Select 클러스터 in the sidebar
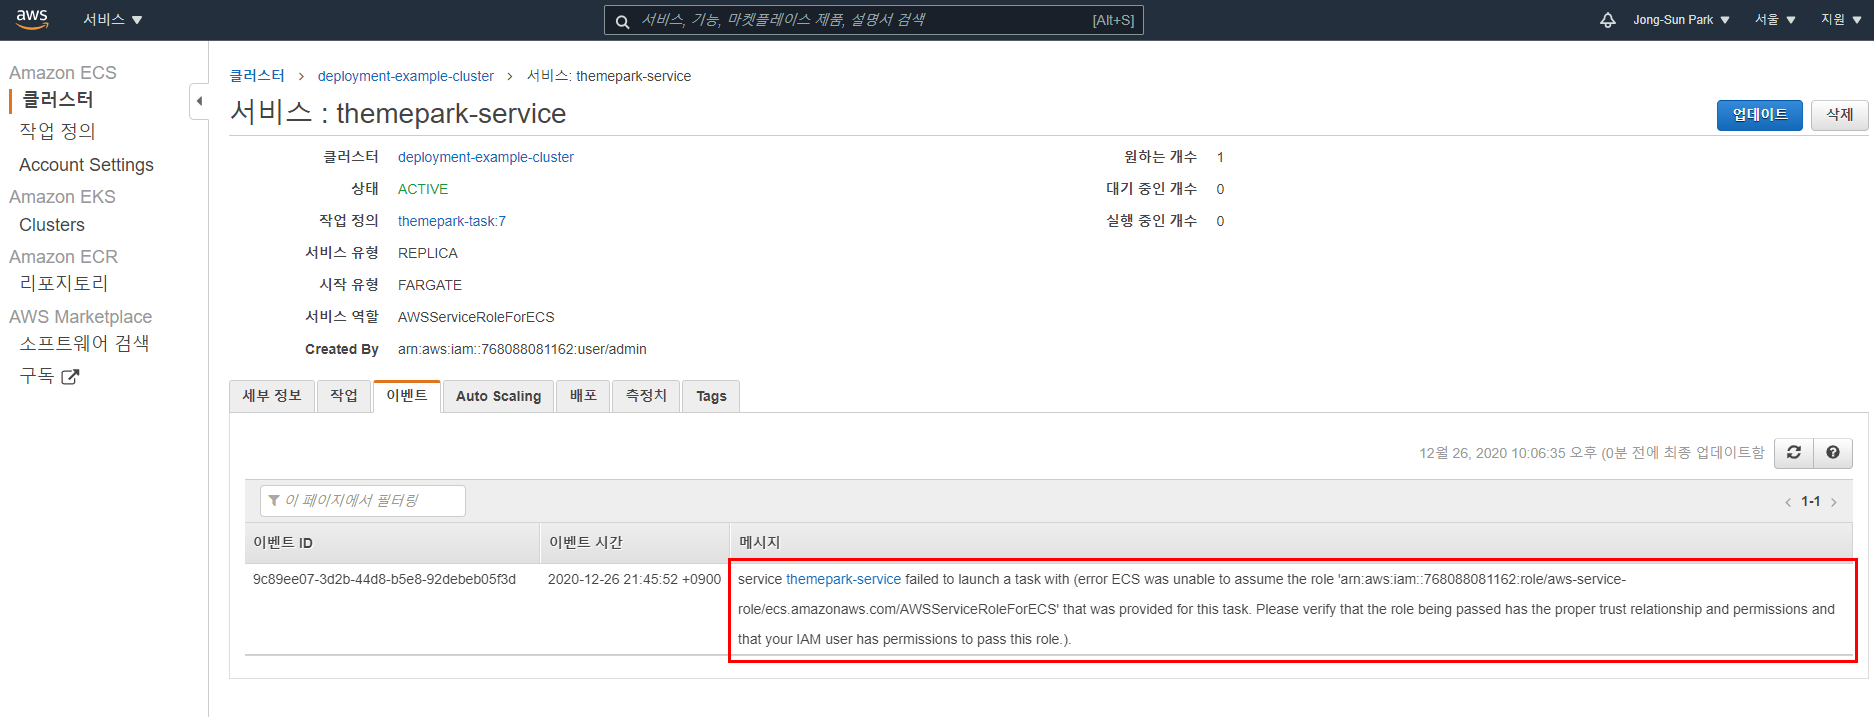 point(58,100)
